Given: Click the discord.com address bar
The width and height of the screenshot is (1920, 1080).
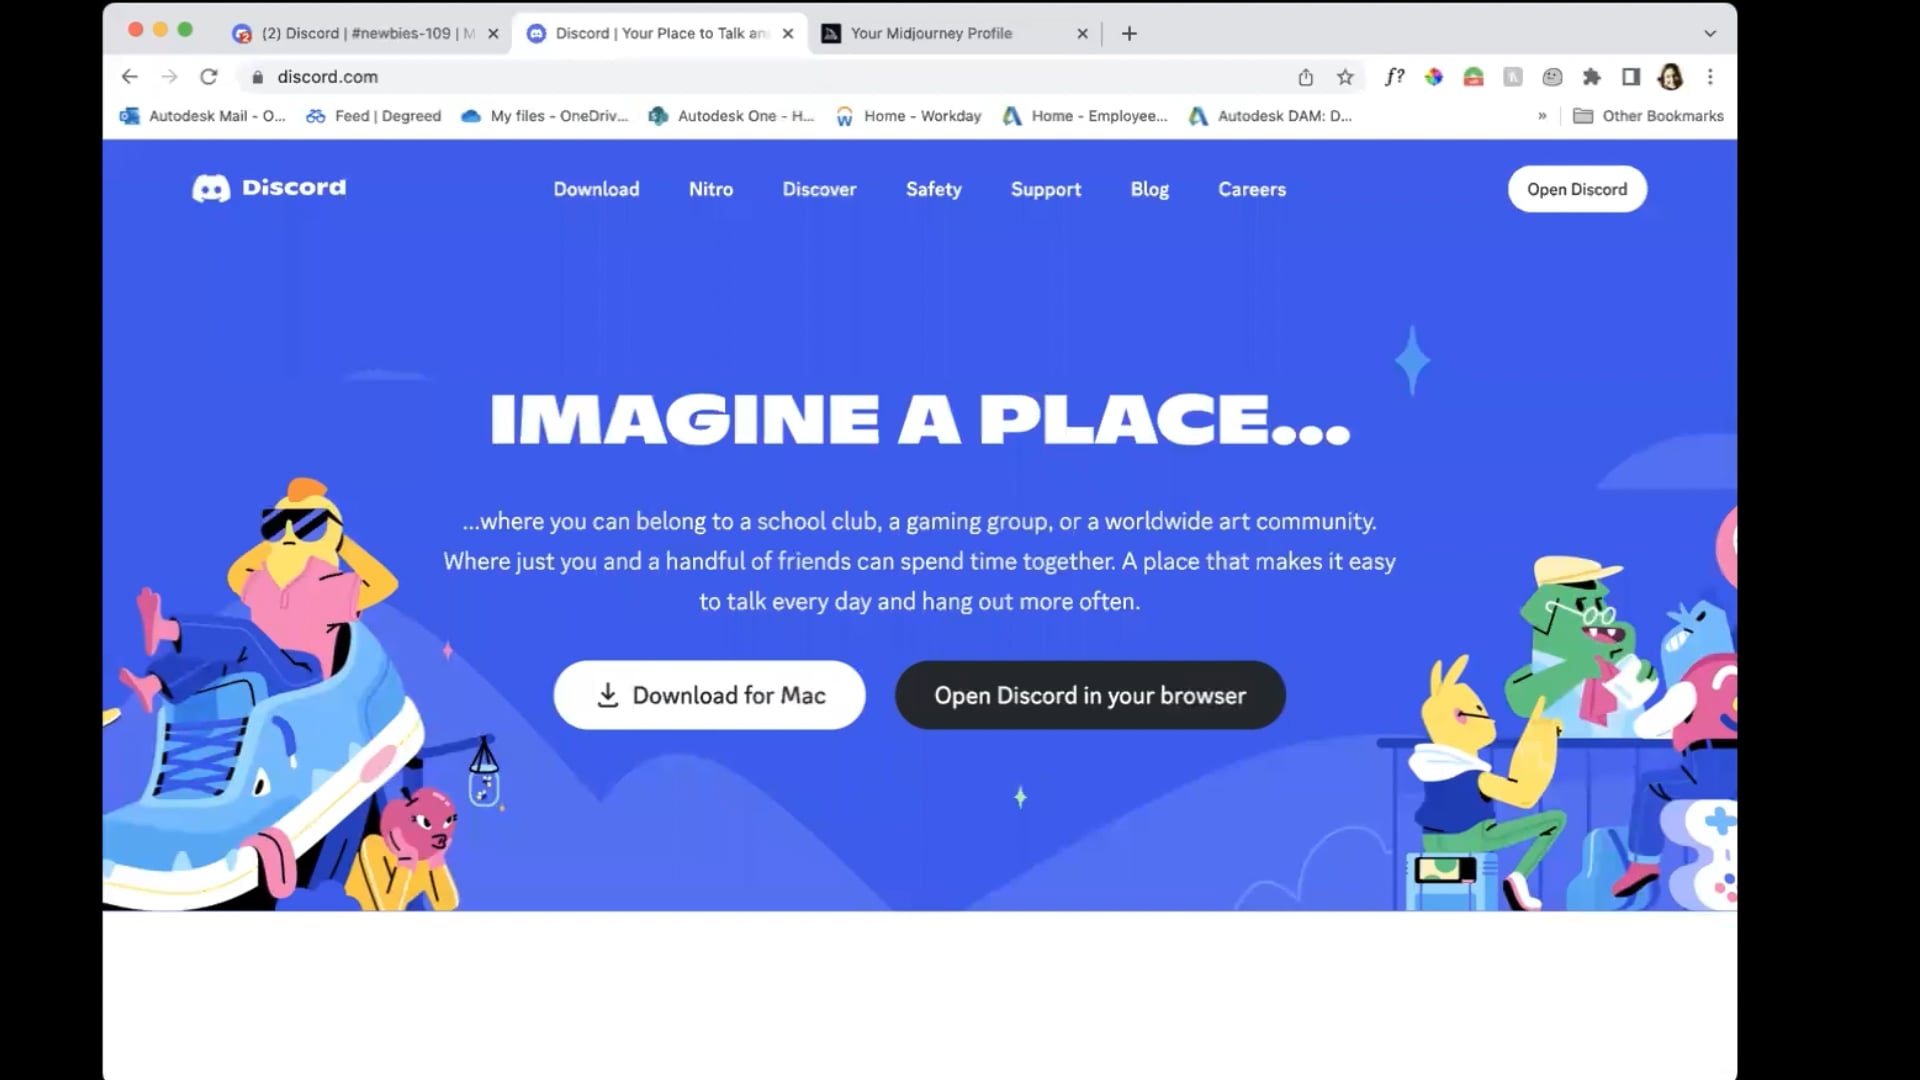Looking at the screenshot, I should pyautogui.click(x=760, y=77).
